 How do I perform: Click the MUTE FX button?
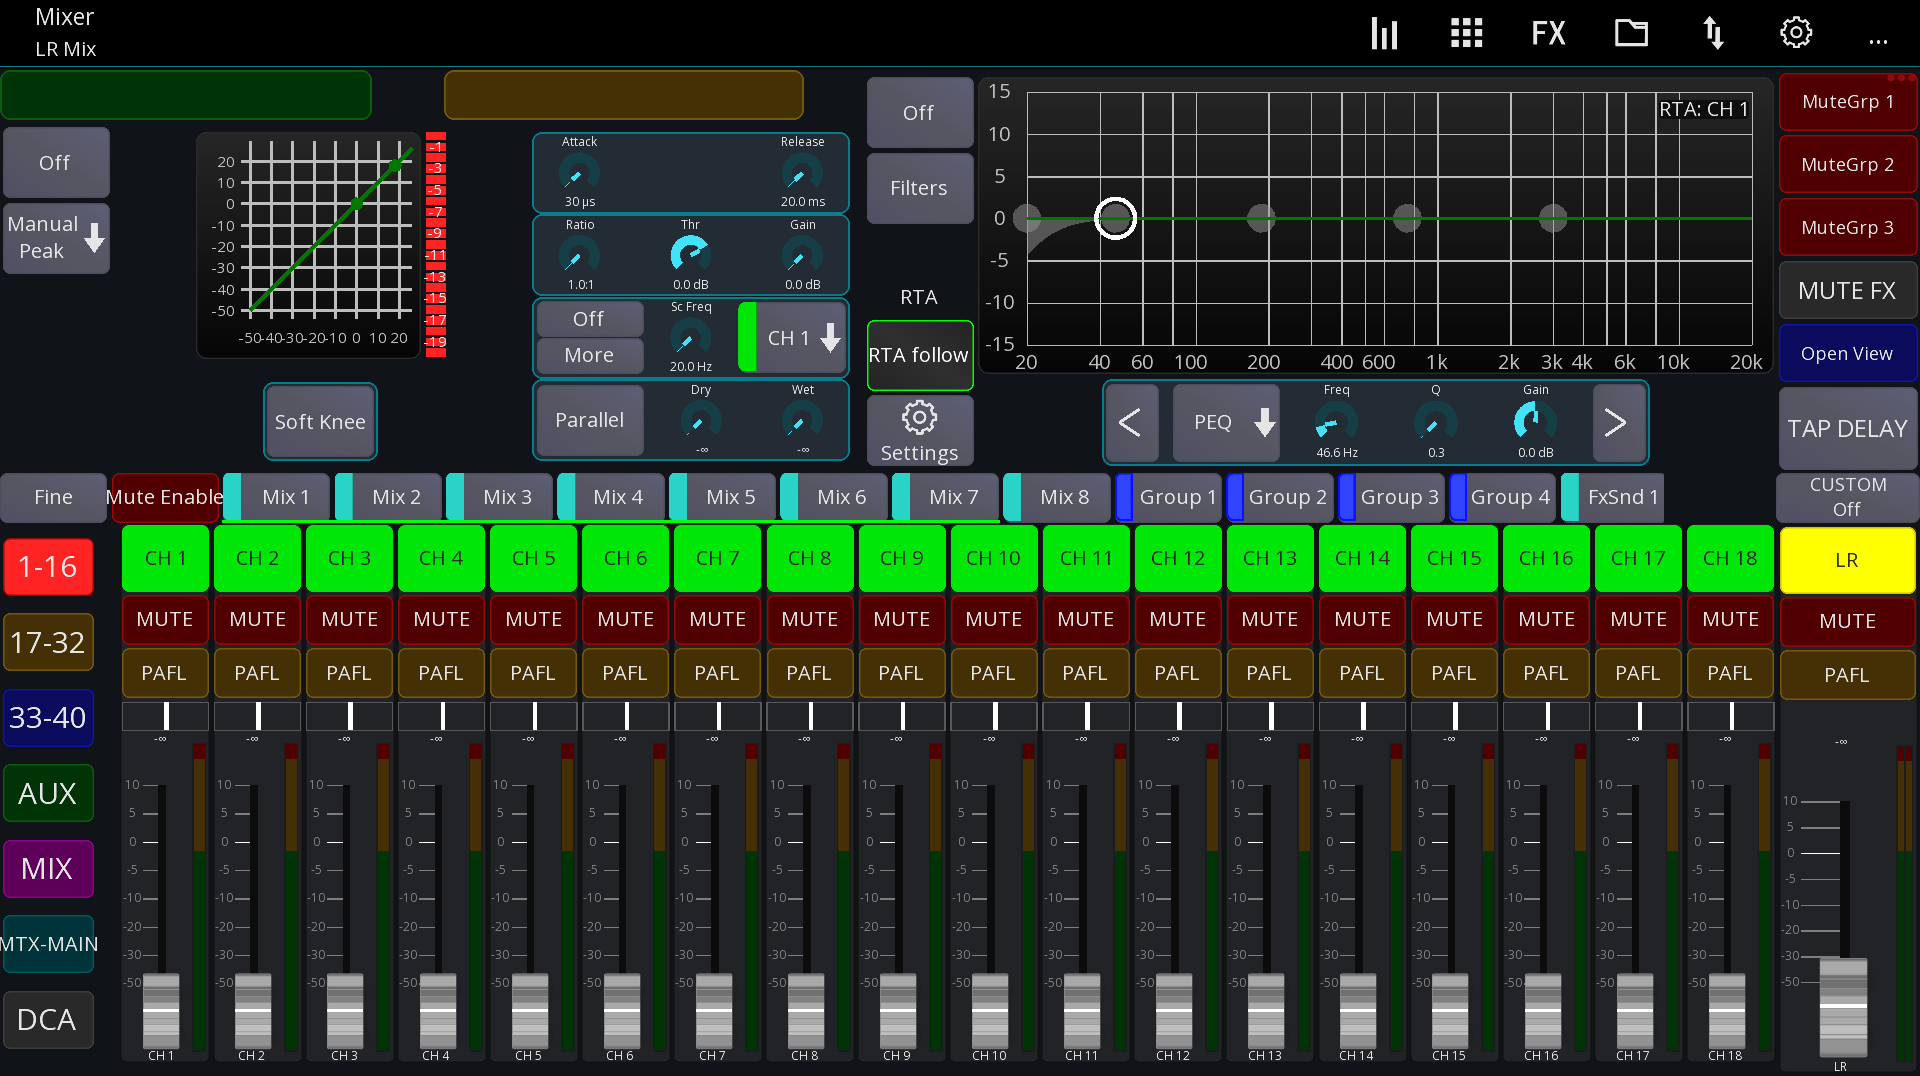click(1847, 291)
